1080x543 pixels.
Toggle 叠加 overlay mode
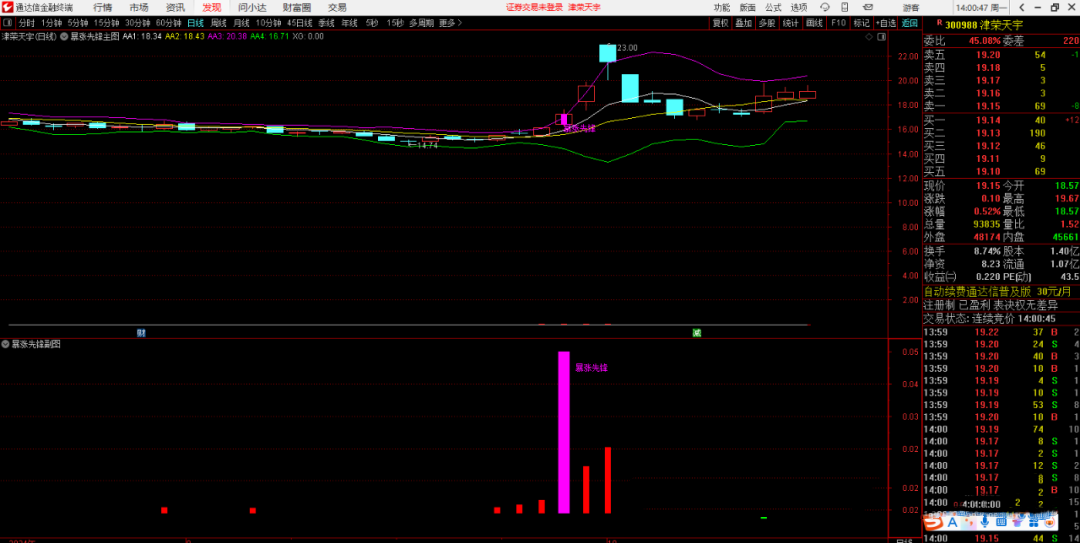tap(743, 22)
